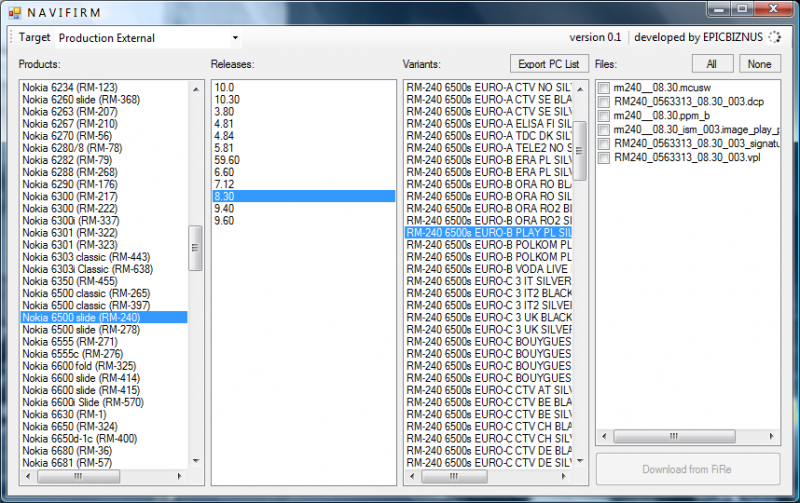
Task: Check the RM240_0563313_08.30_003.dcp checkbox
Action: pos(604,102)
